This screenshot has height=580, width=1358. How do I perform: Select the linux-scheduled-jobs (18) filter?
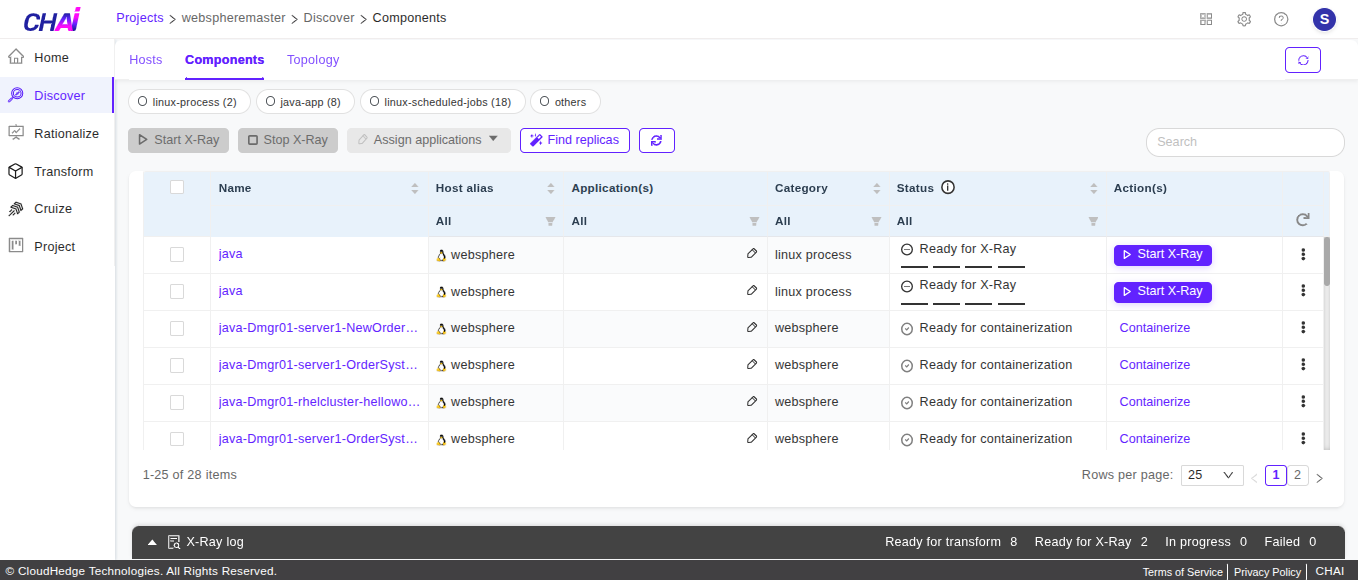click(442, 102)
